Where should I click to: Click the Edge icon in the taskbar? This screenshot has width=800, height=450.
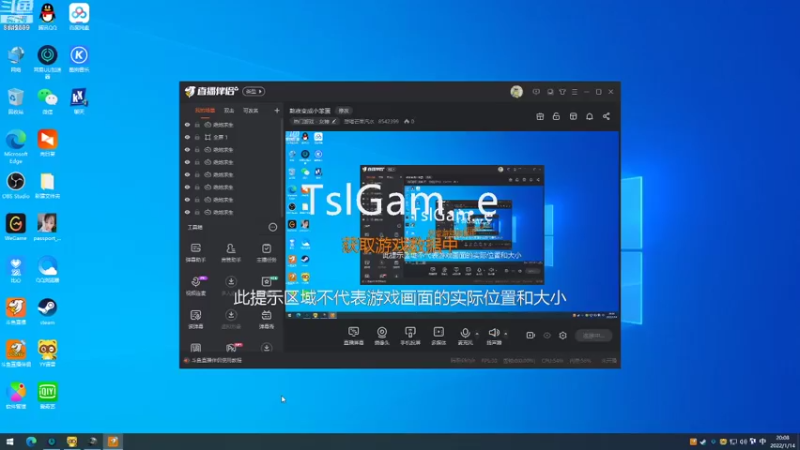[31, 441]
